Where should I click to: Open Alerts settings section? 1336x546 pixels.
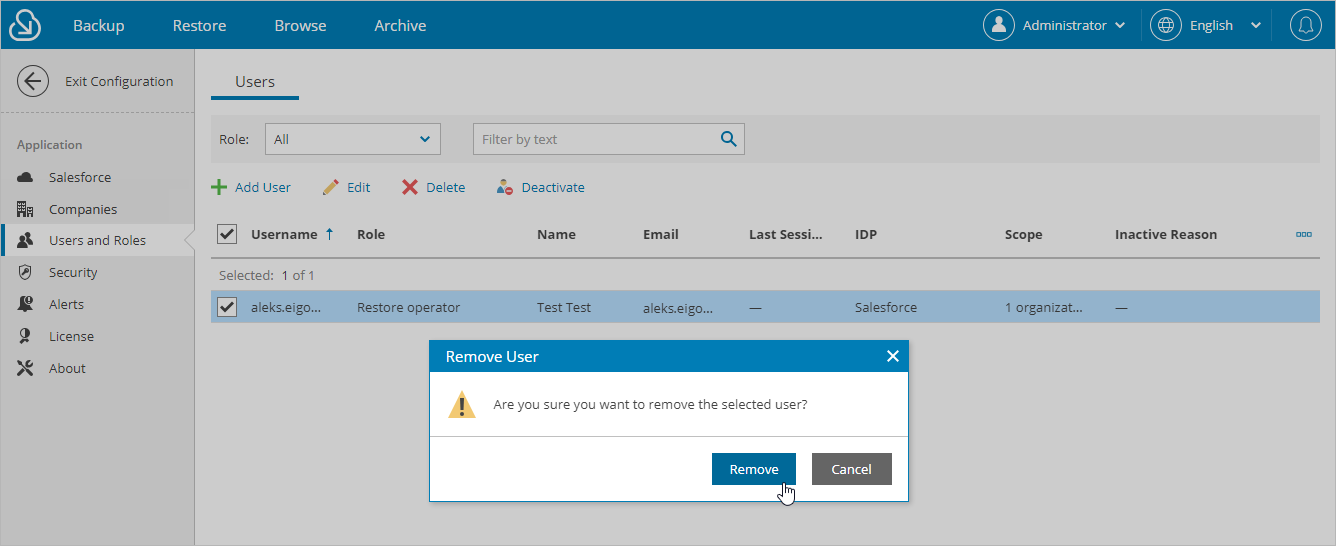click(66, 304)
